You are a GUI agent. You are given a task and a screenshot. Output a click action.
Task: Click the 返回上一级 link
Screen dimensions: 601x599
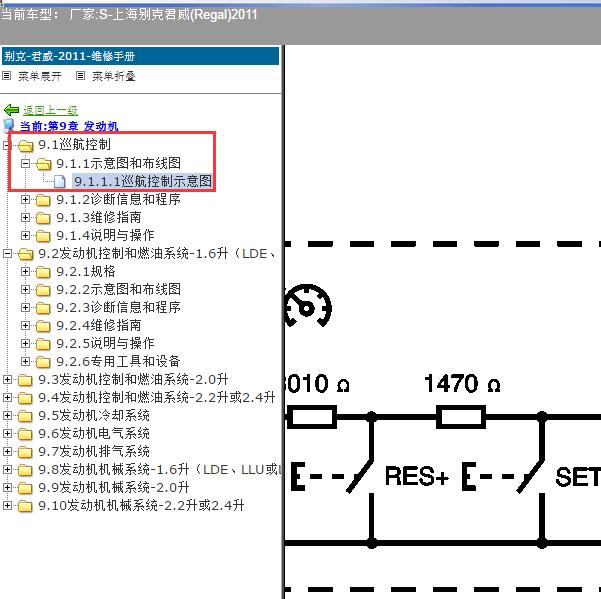pos(50,110)
